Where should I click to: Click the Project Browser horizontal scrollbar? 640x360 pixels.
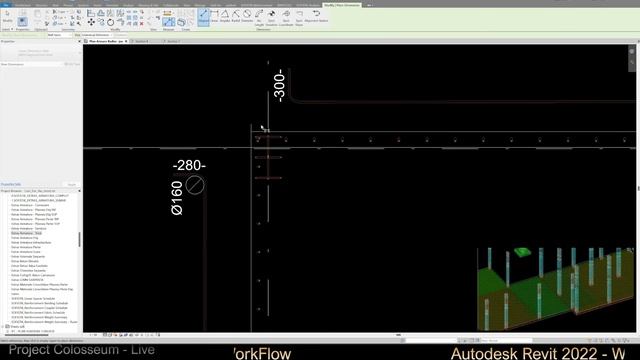27,335
